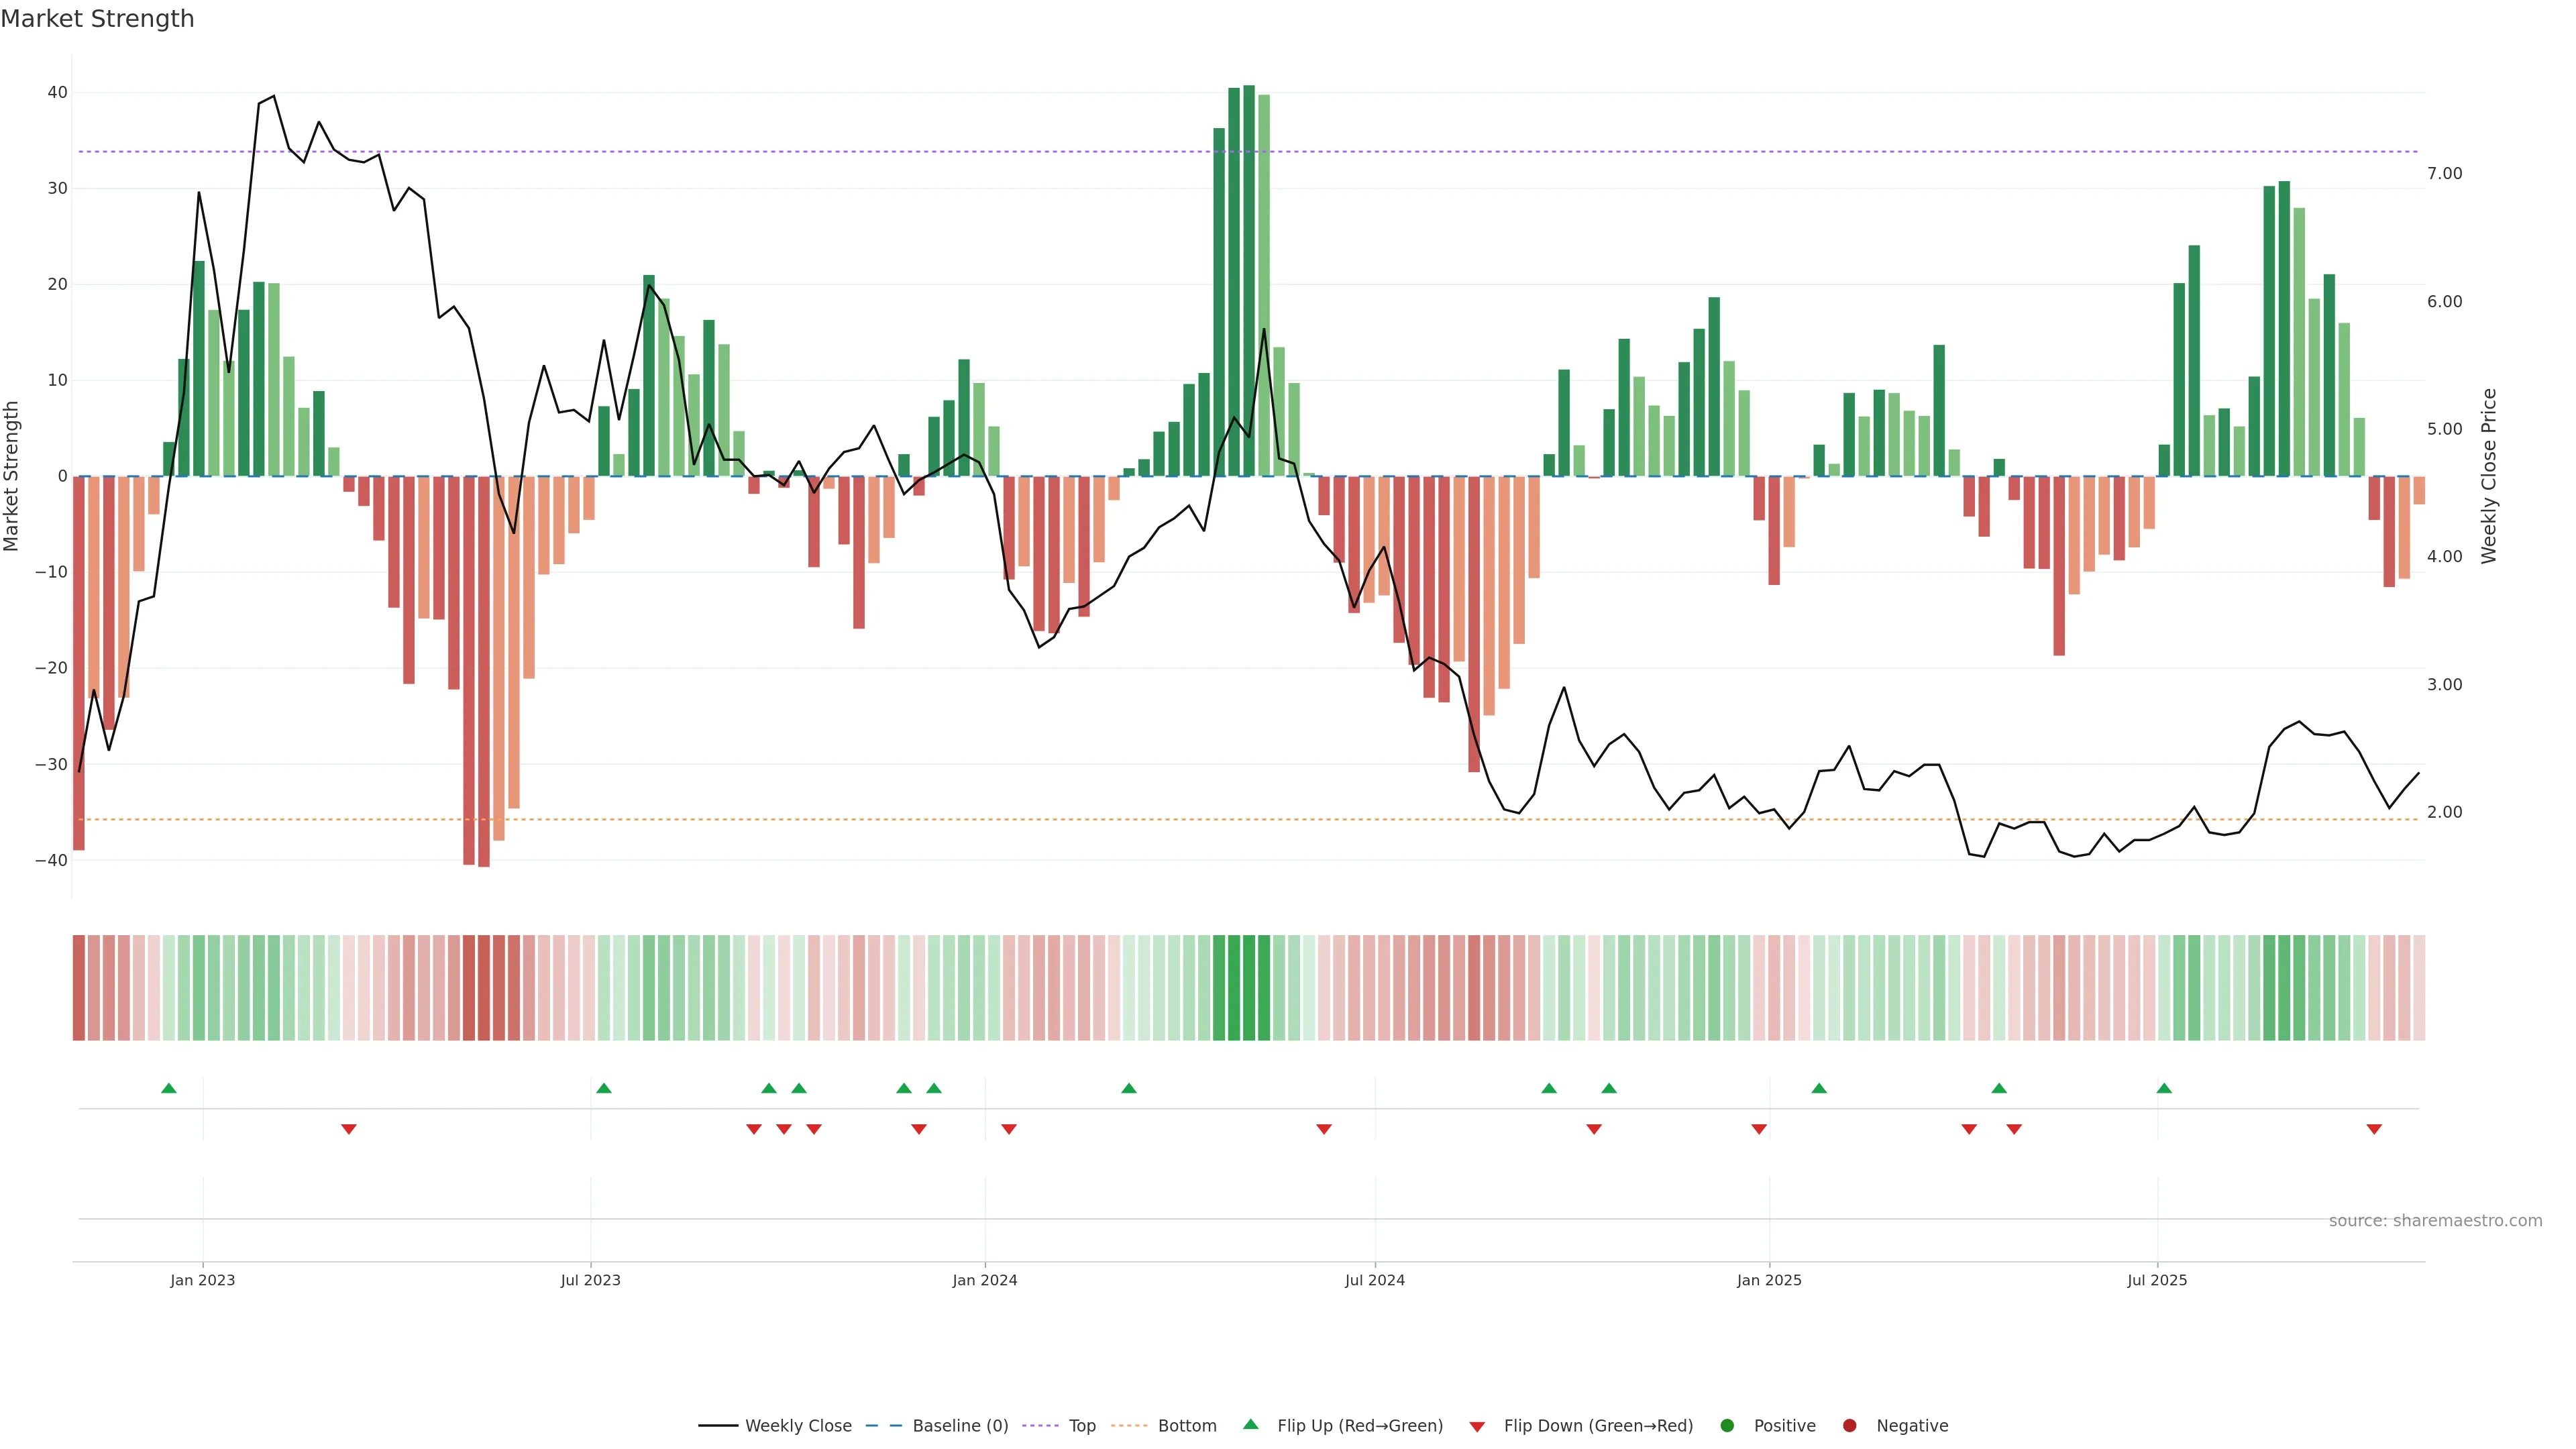Click the Jan 2025 x-axis label
Image resolution: width=2576 pixels, height=1449 pixels.
click(1769, 1280)
